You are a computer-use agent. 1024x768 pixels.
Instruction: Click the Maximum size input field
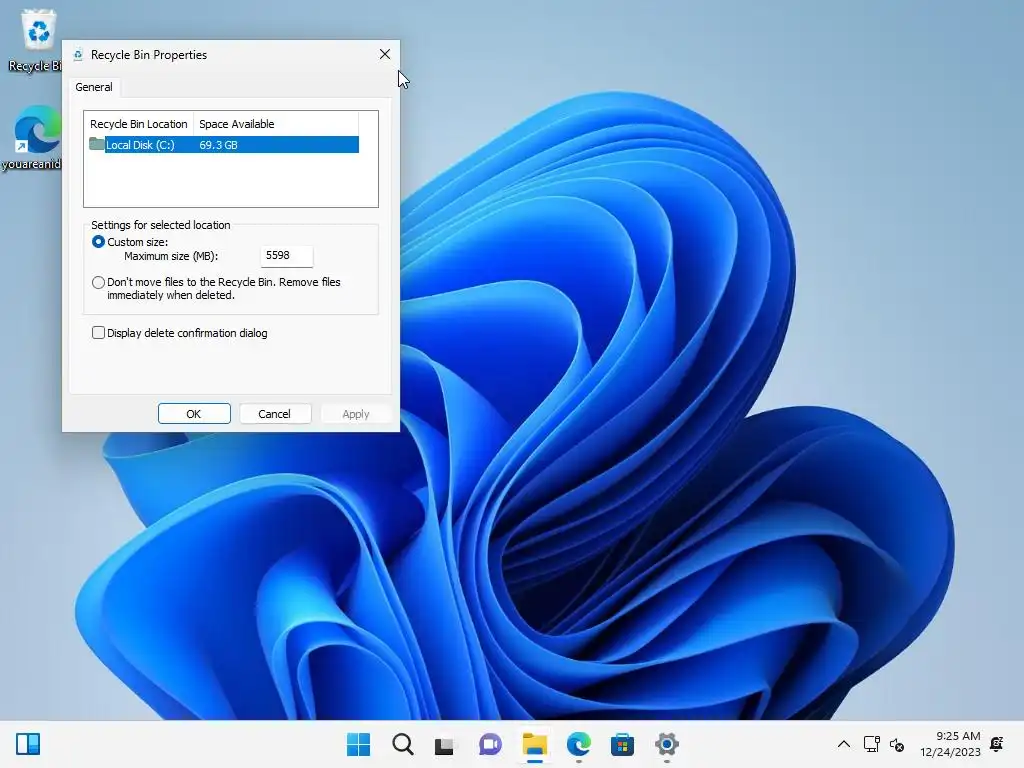click(x=287, y=256)
